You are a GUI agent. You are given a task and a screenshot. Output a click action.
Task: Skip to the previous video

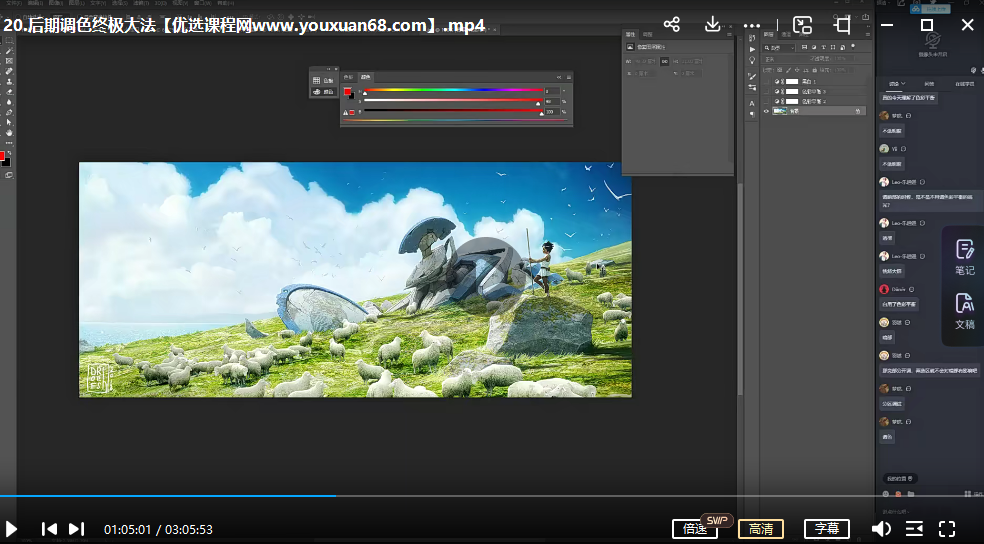coord(49,529)
